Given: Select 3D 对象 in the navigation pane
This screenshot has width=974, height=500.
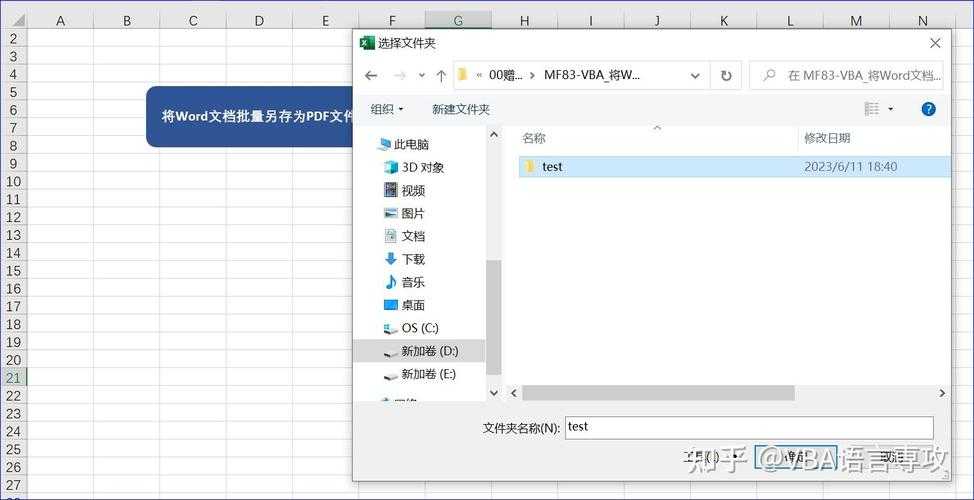Looking at the screenshot, I should (422, 167).
